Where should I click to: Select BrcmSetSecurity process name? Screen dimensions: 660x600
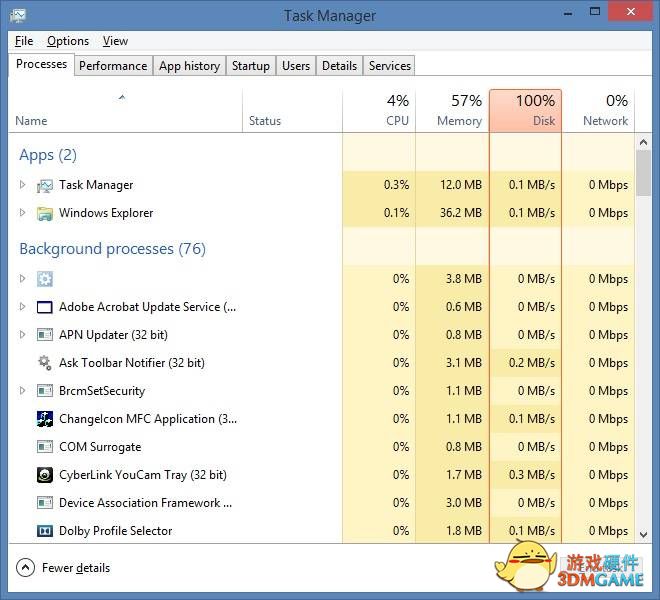102,391
